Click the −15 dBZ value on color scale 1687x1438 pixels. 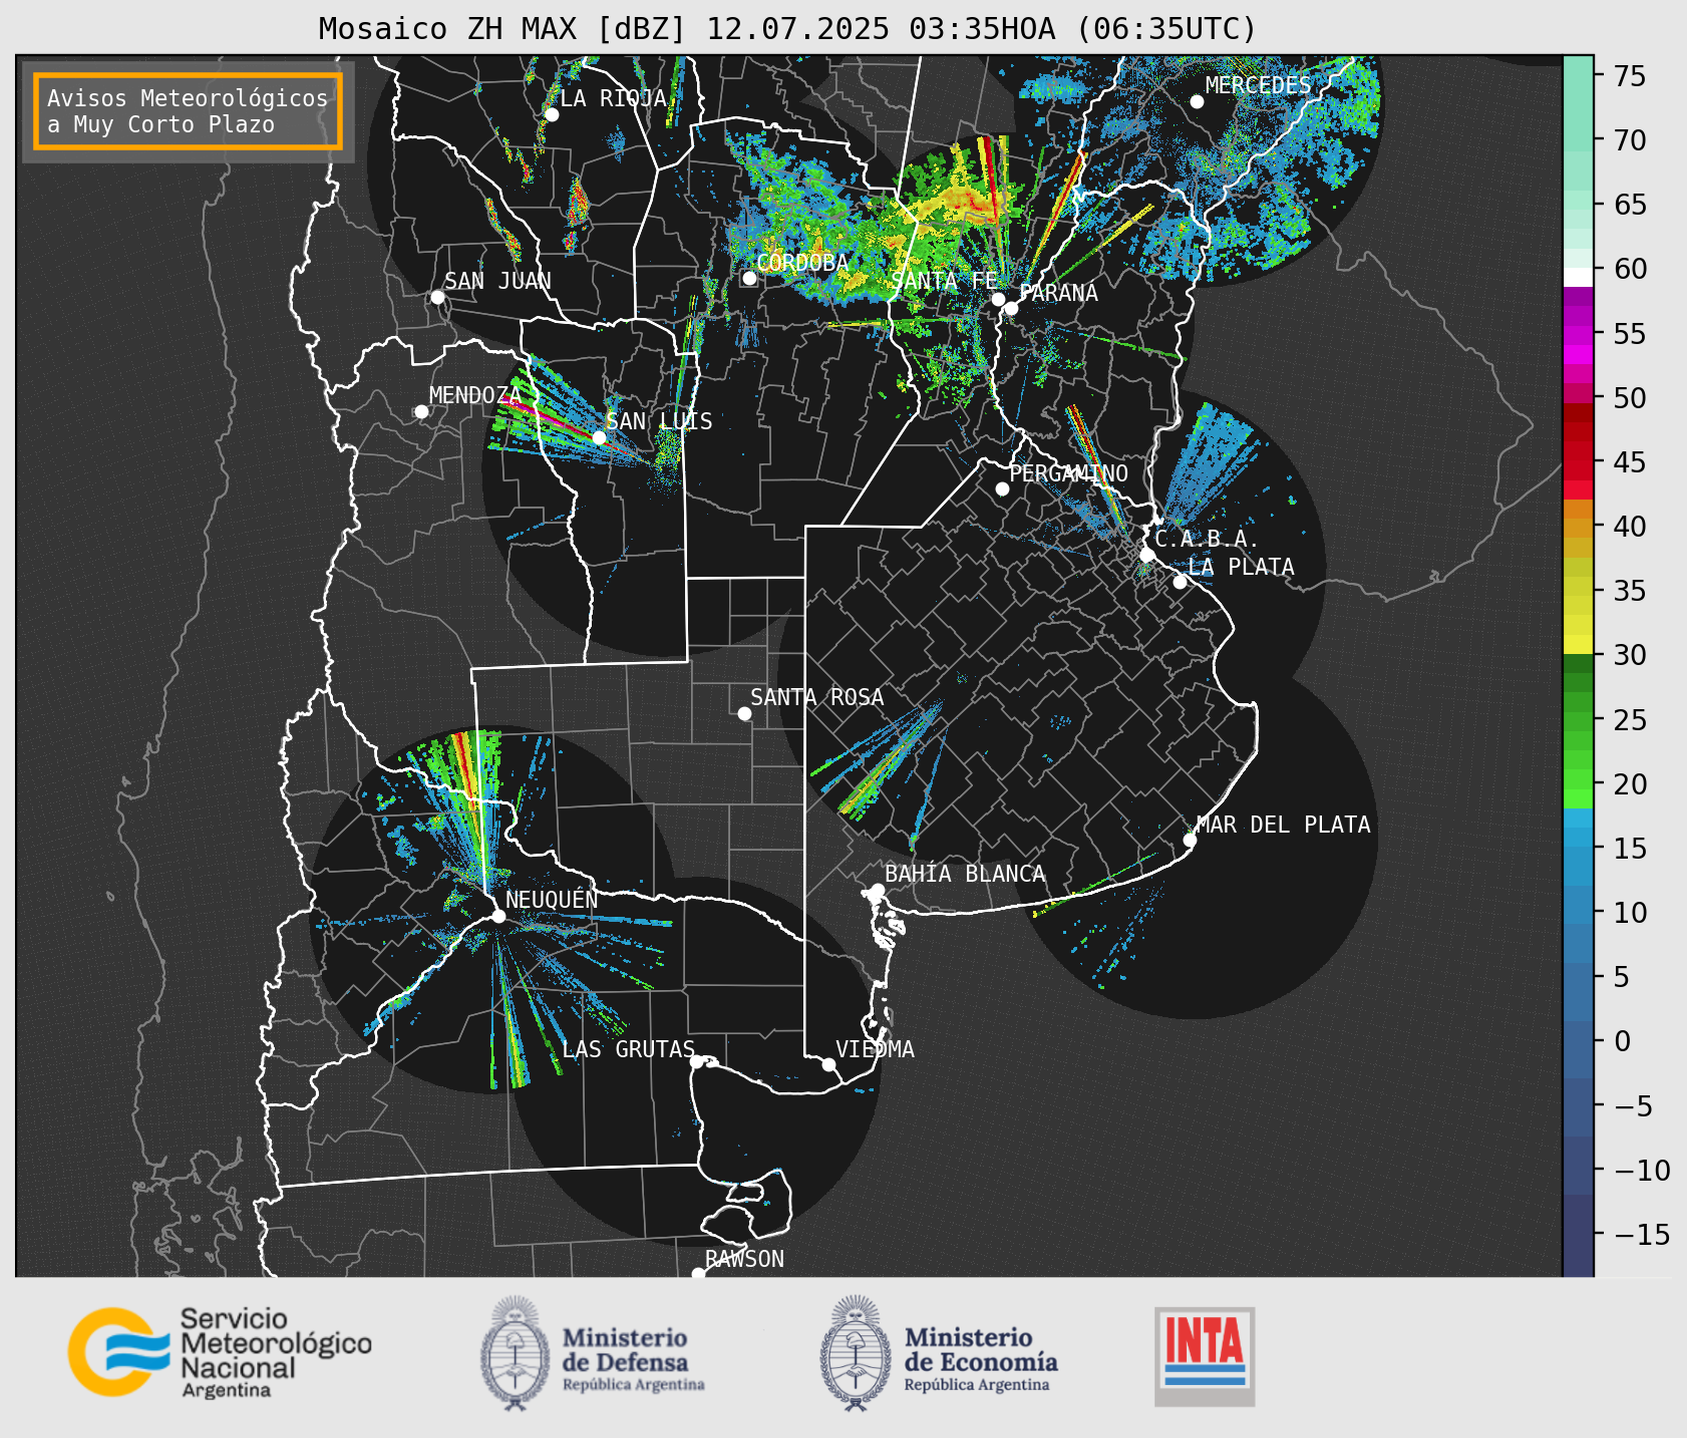(x=1642, y=1234)
